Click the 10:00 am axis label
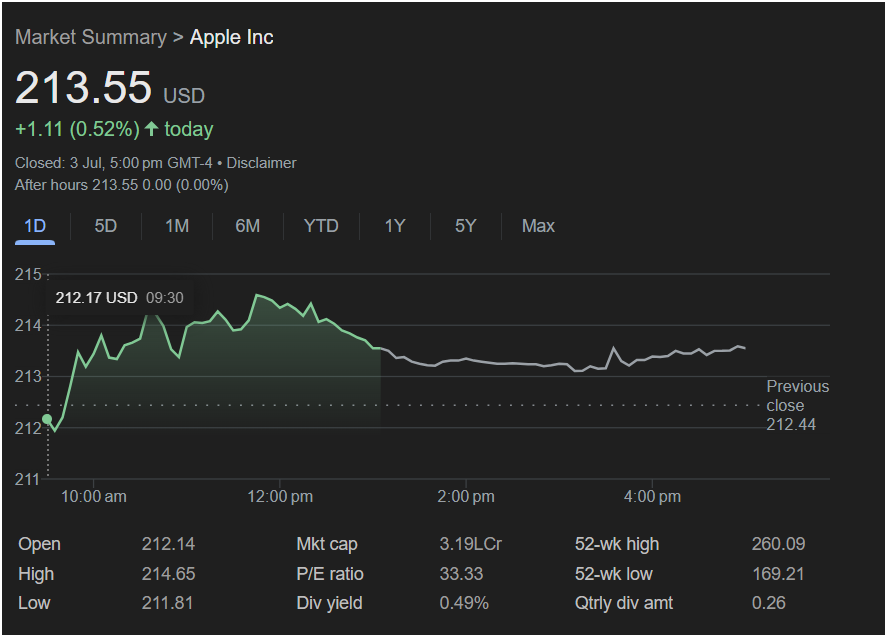 (93, 497)
